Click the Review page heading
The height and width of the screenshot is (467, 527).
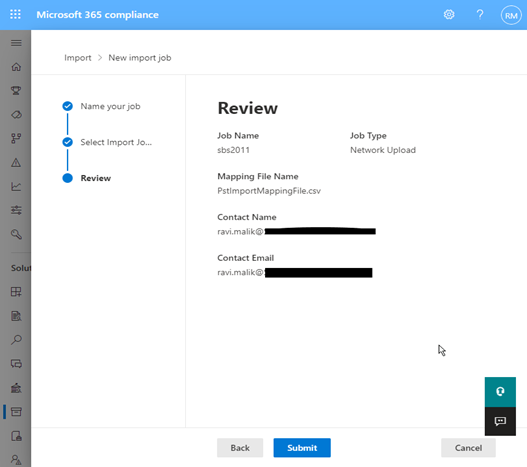pos(248,108)
